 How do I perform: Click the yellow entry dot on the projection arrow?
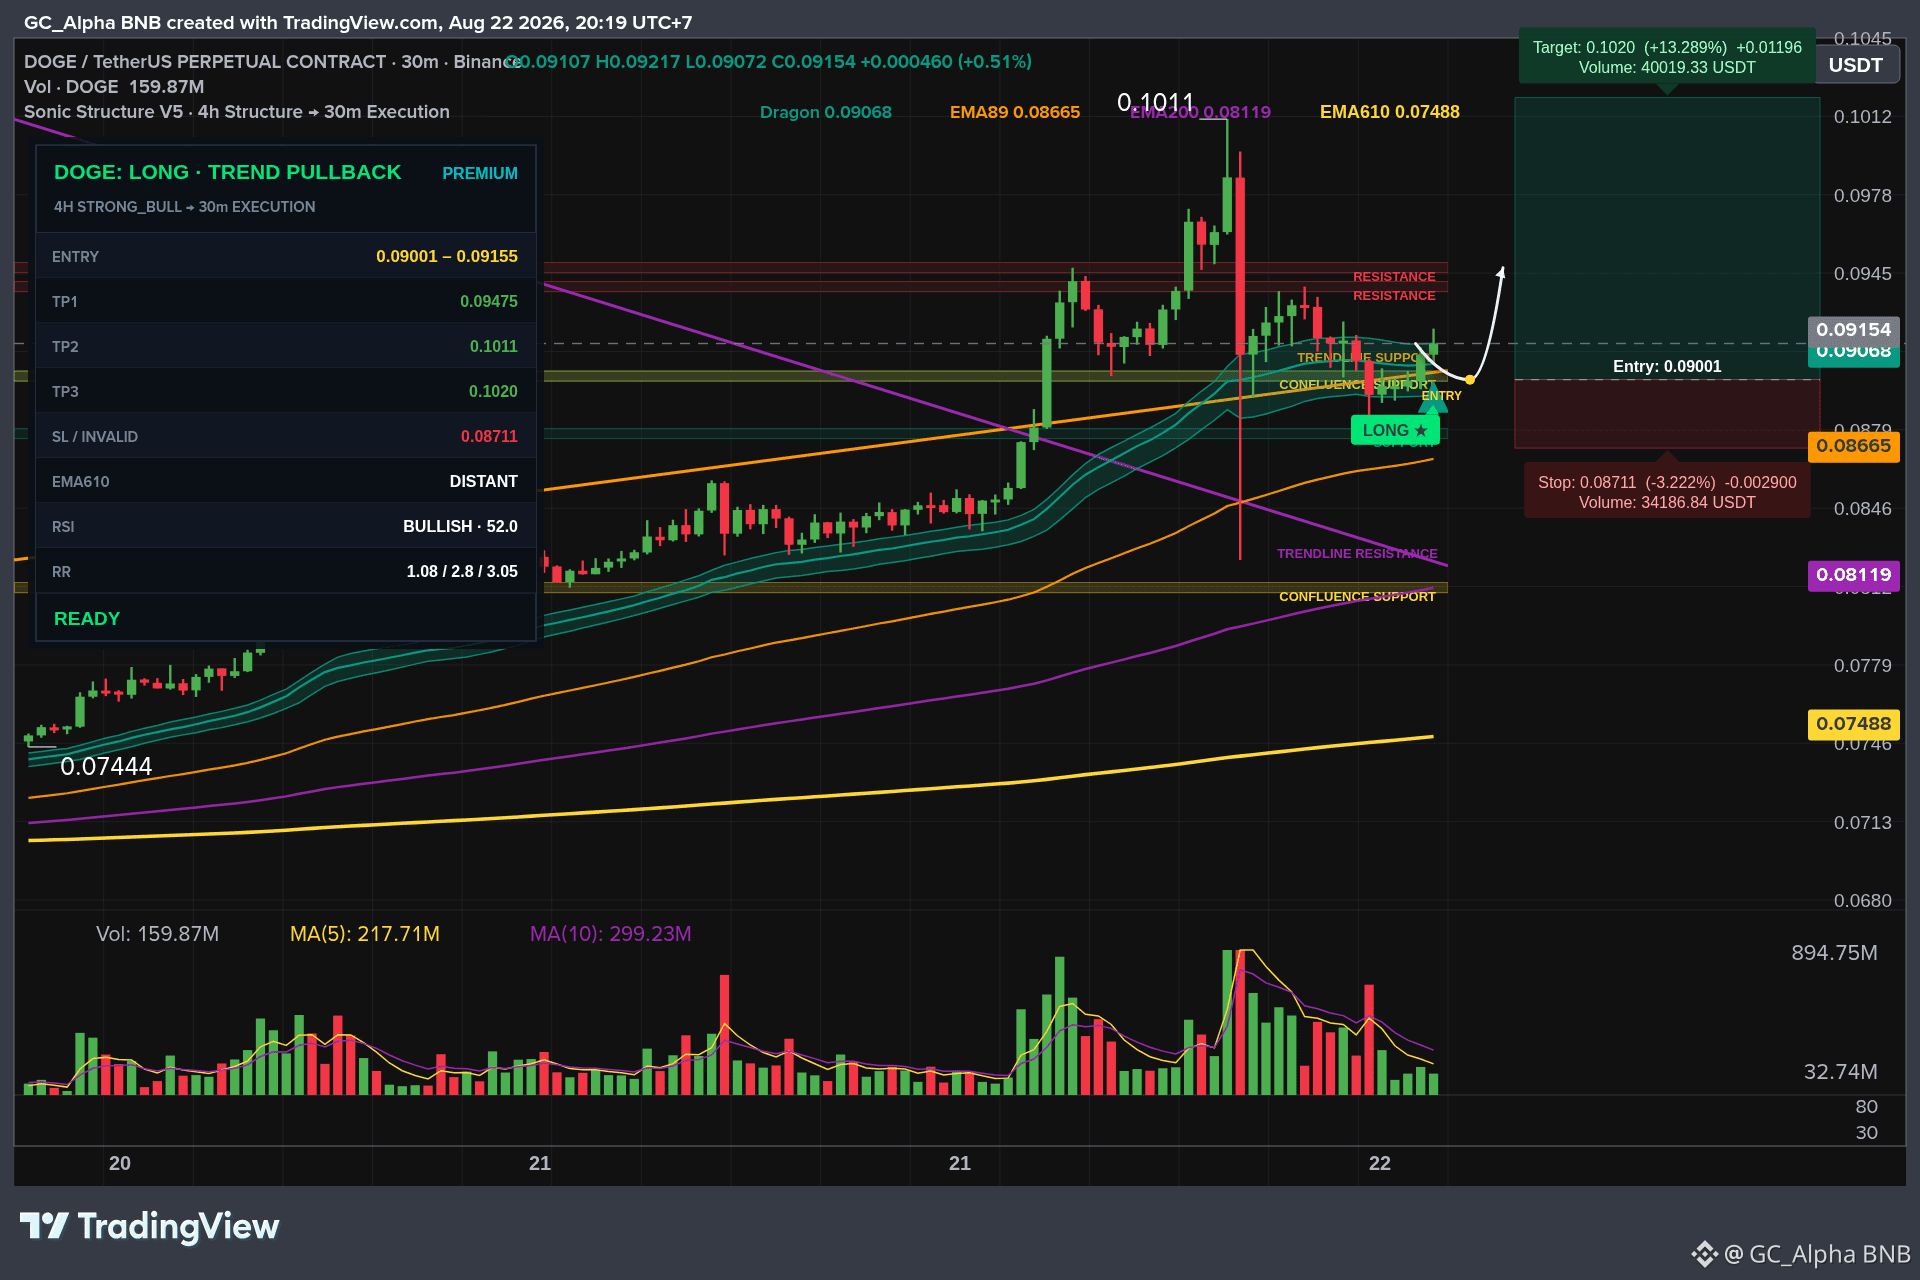[1469, 380]
